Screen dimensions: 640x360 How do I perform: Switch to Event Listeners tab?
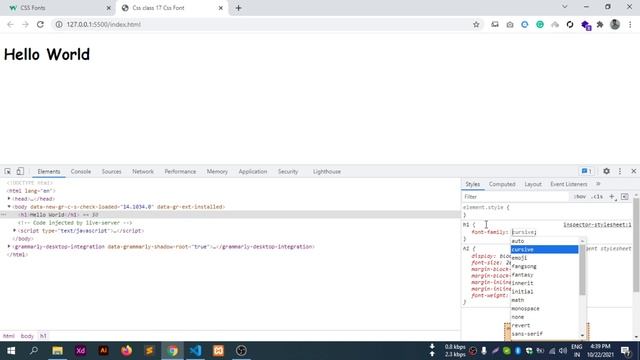(x=569, y=184)
